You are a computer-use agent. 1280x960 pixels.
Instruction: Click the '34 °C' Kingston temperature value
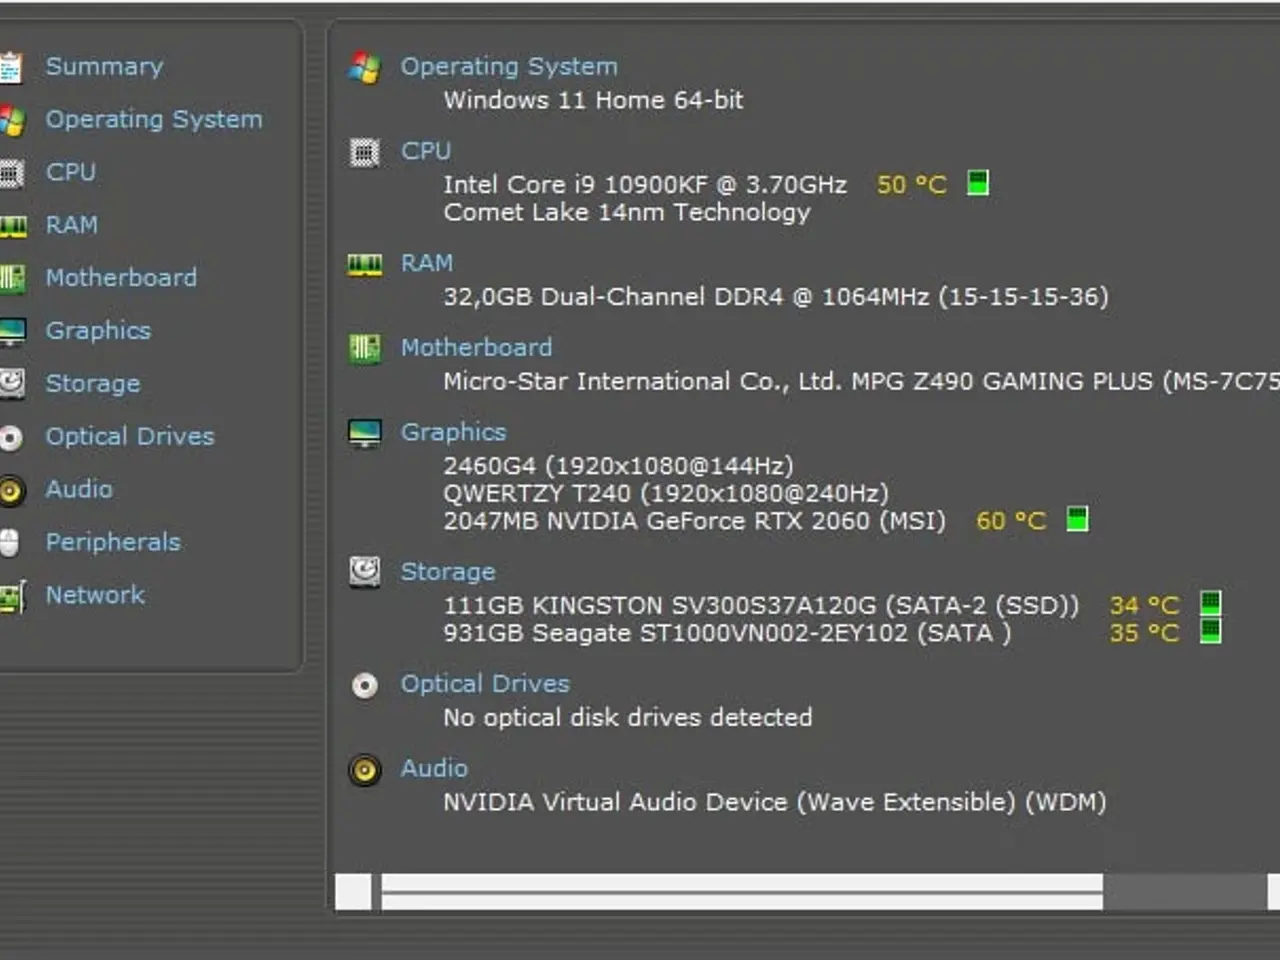coord(1144,606)
